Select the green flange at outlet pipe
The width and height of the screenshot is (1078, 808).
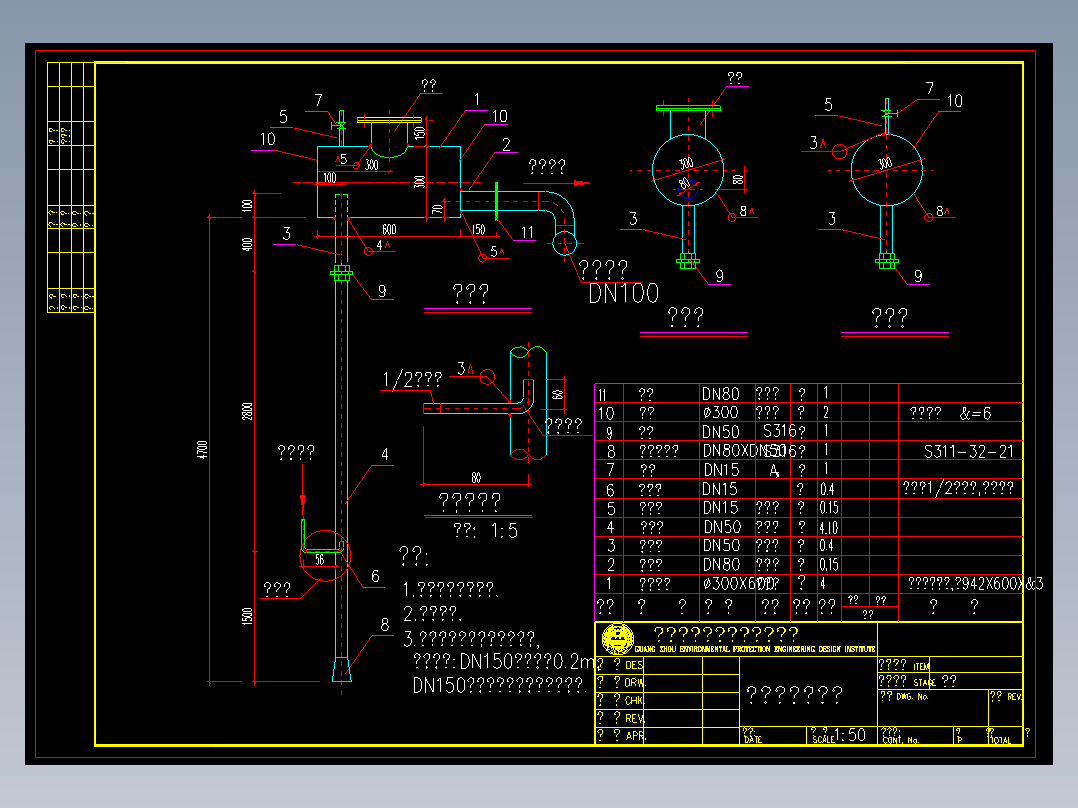coord(496,201)
